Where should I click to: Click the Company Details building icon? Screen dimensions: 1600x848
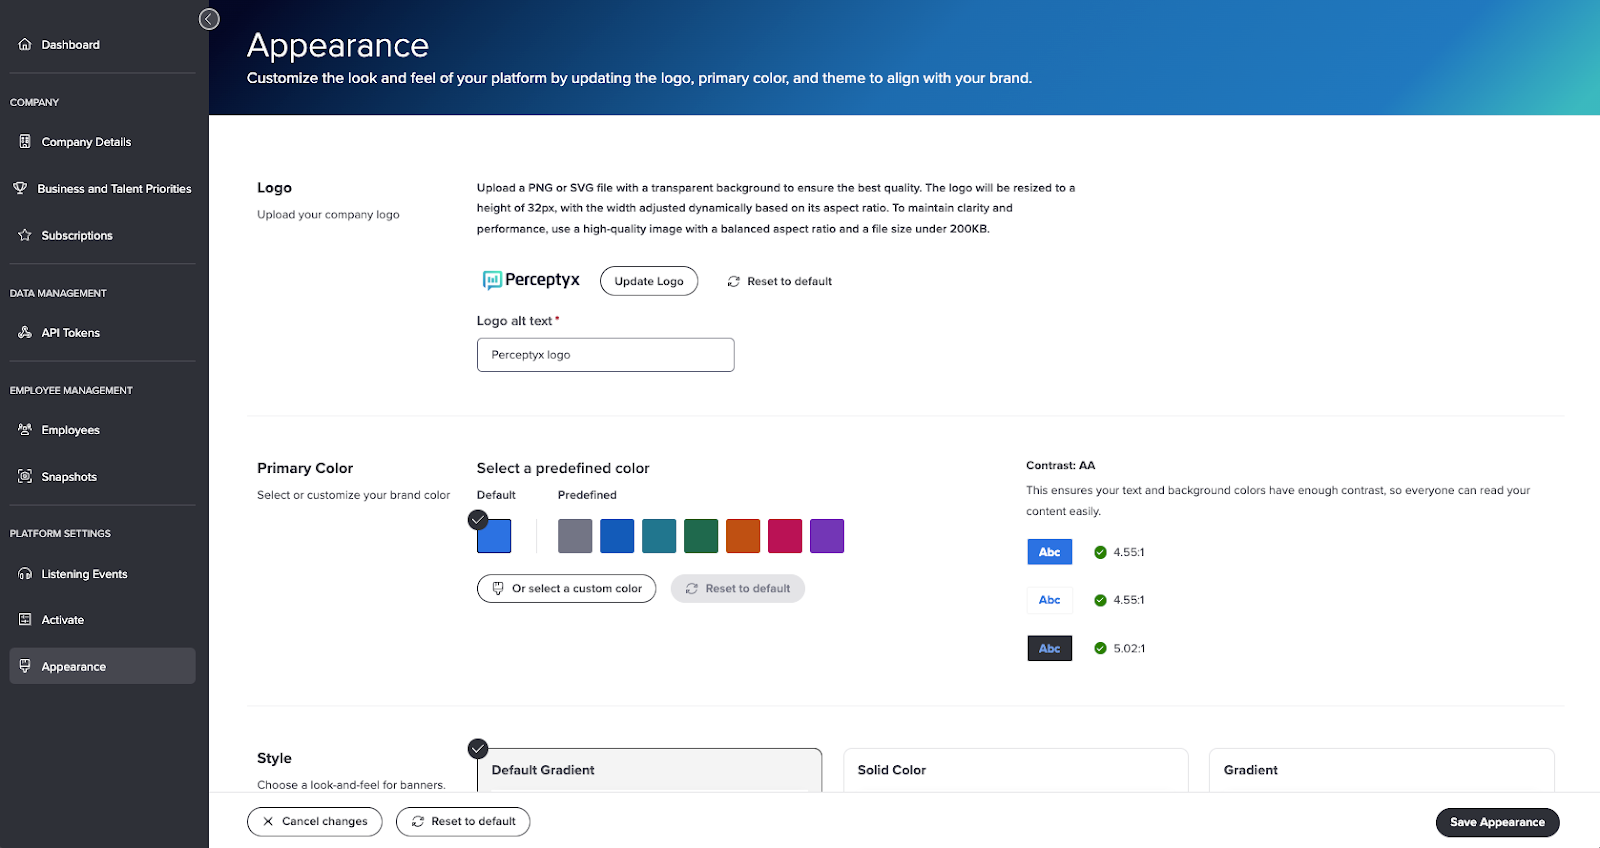25,142
